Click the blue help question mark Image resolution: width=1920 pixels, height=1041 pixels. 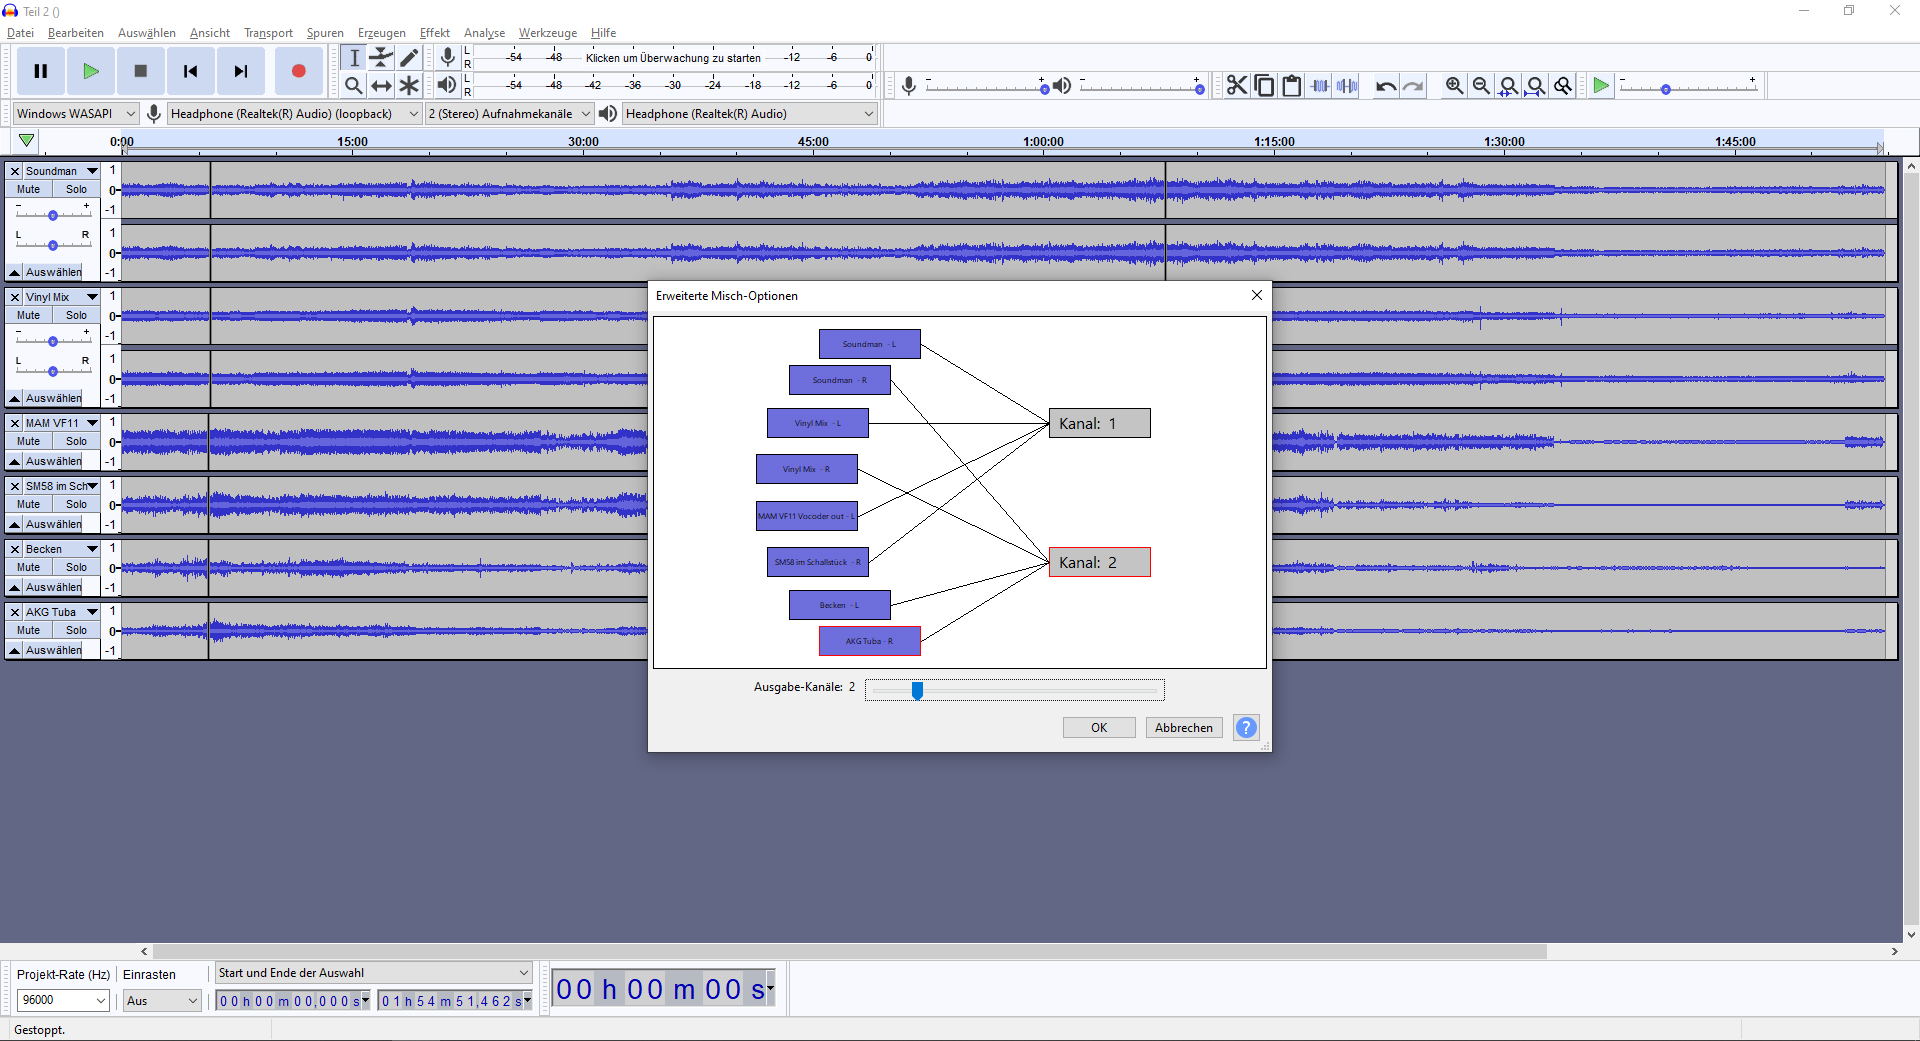1246,728
